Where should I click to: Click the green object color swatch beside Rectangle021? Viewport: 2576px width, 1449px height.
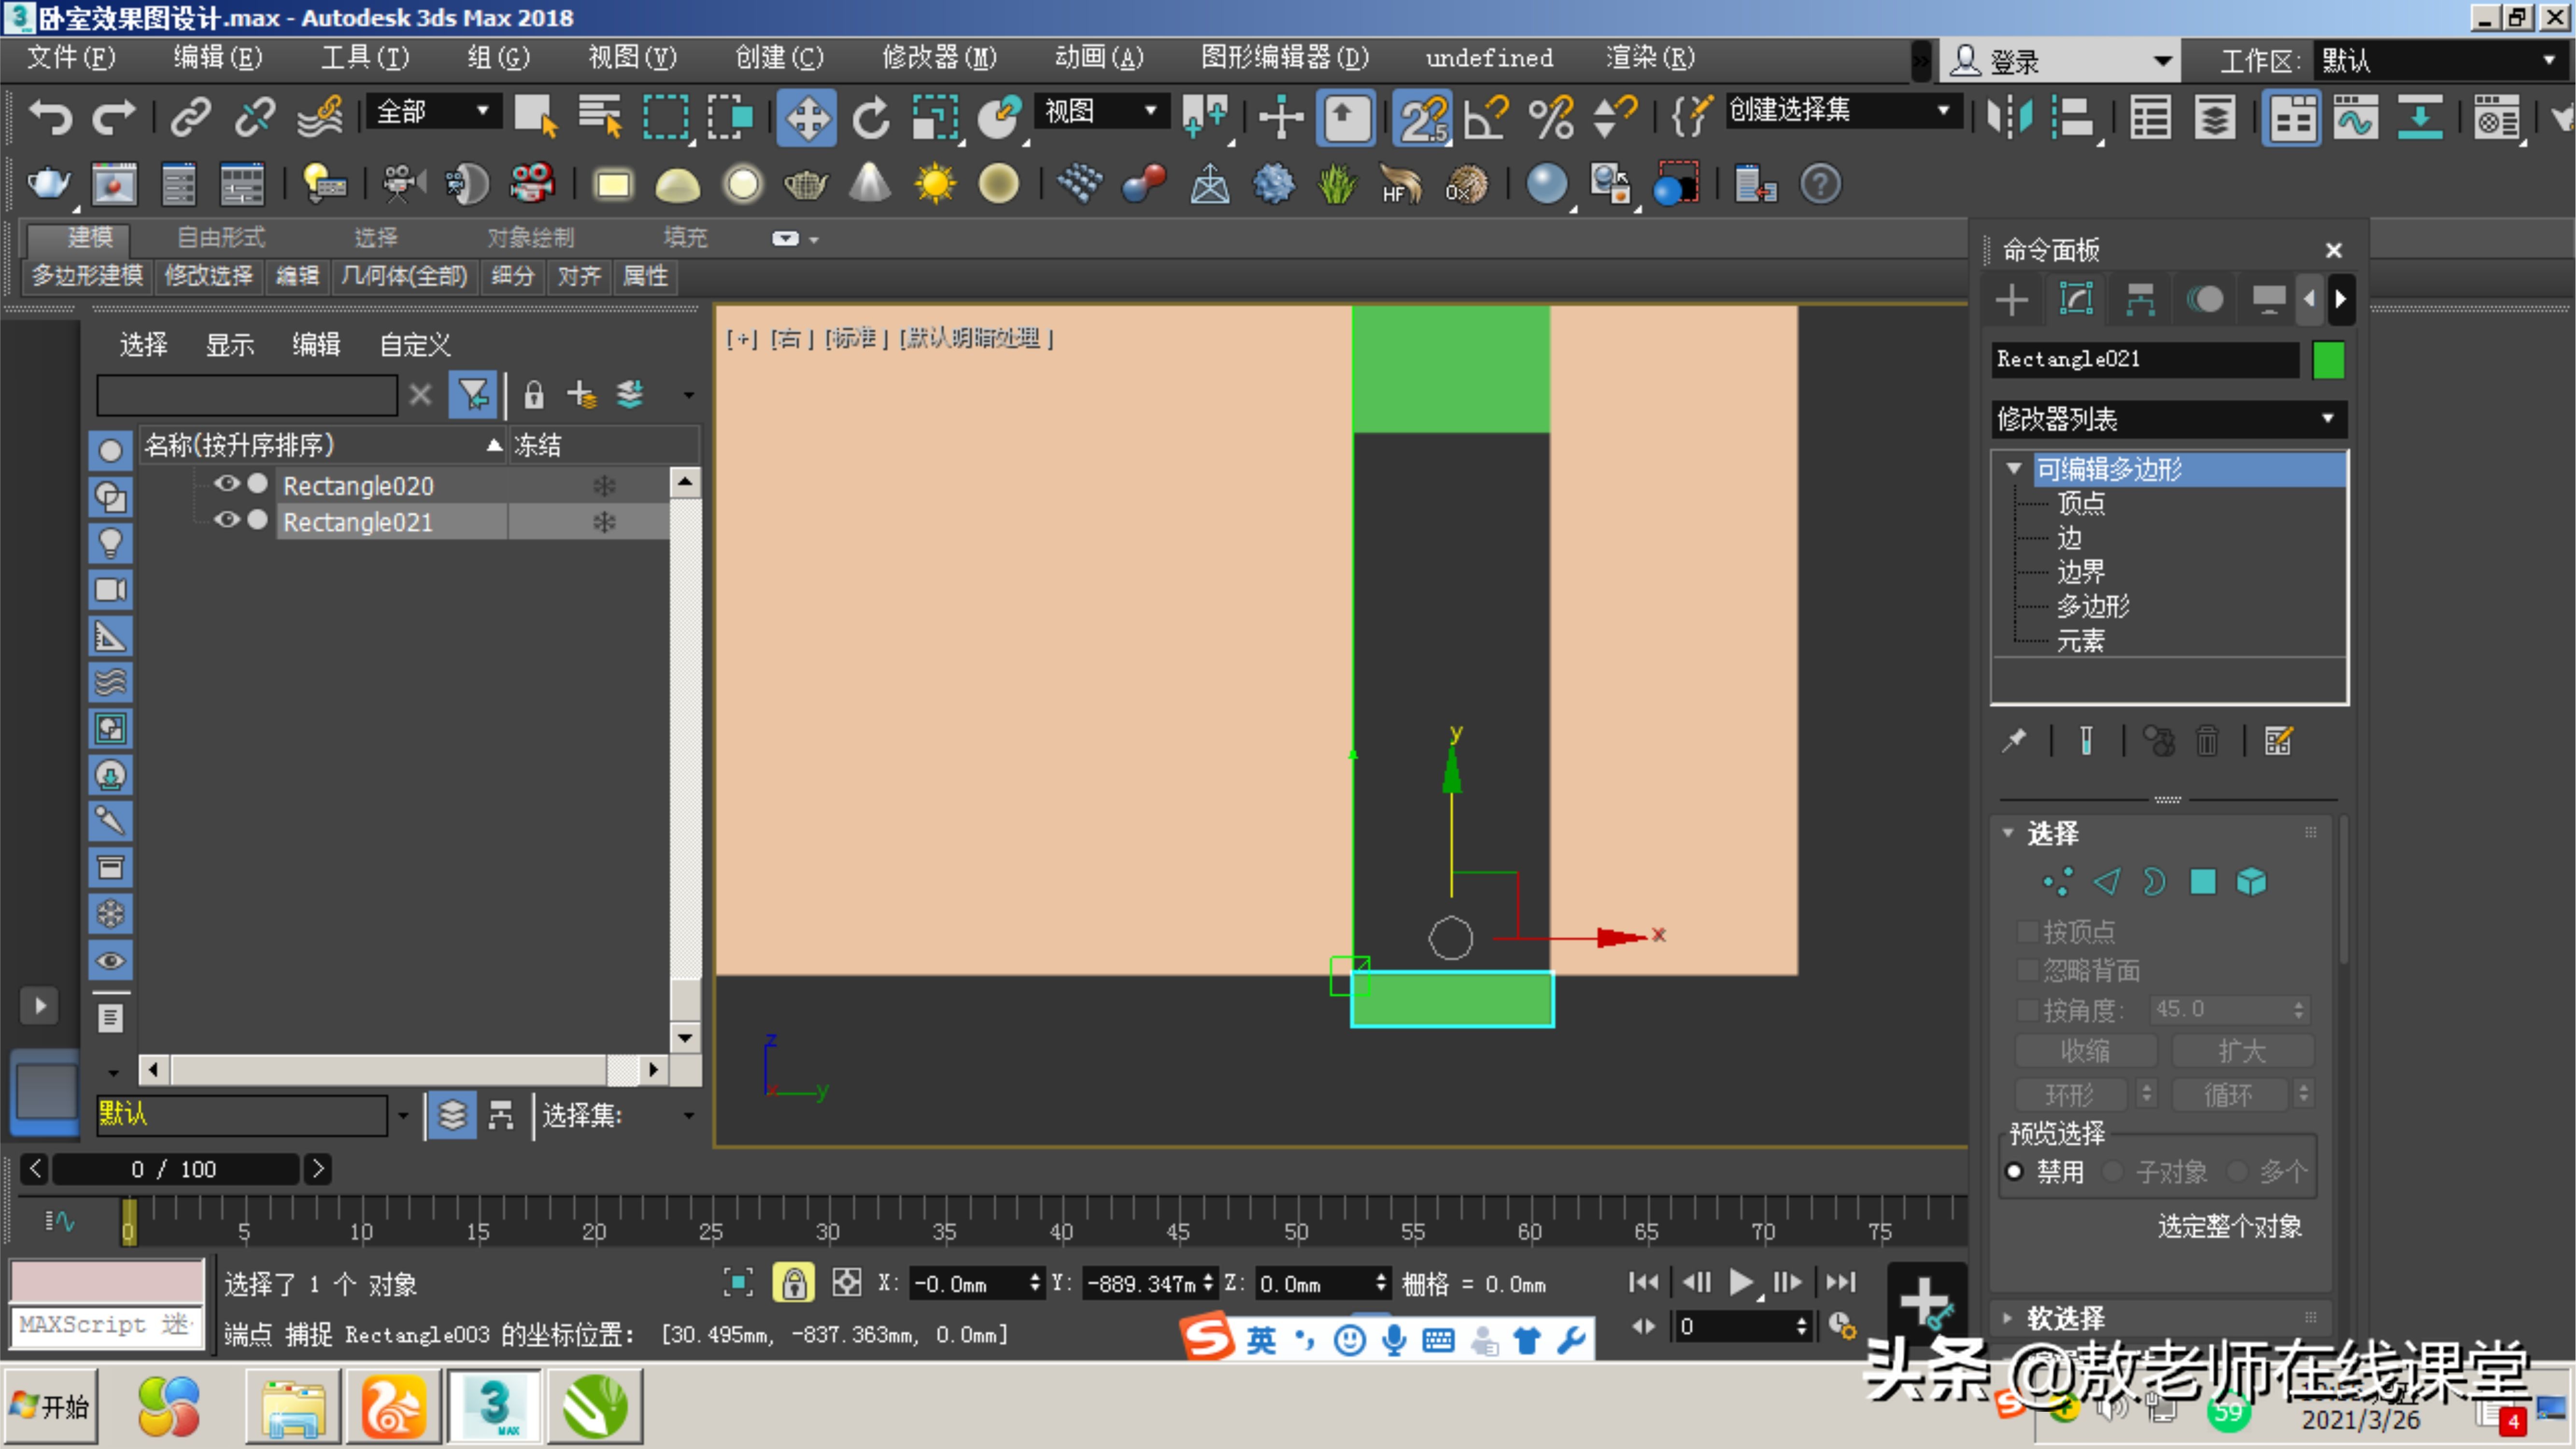point(2329,360)
